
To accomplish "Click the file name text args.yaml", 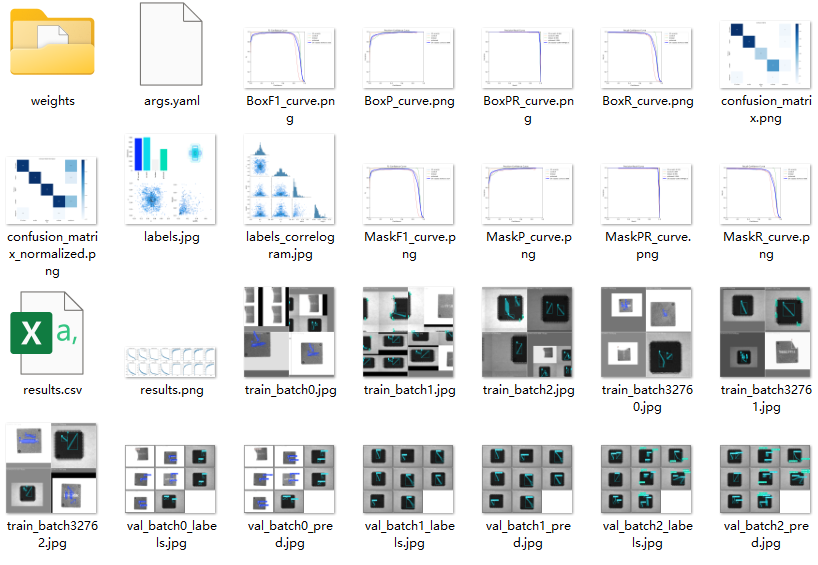I will point(172,101).
